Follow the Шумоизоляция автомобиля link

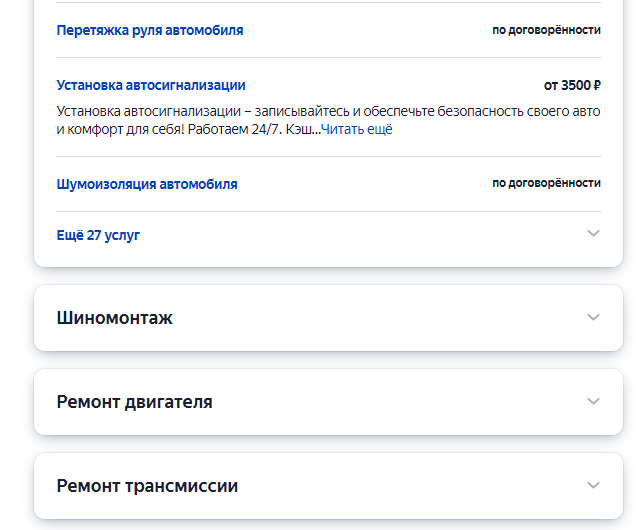[x=147, y=184]
